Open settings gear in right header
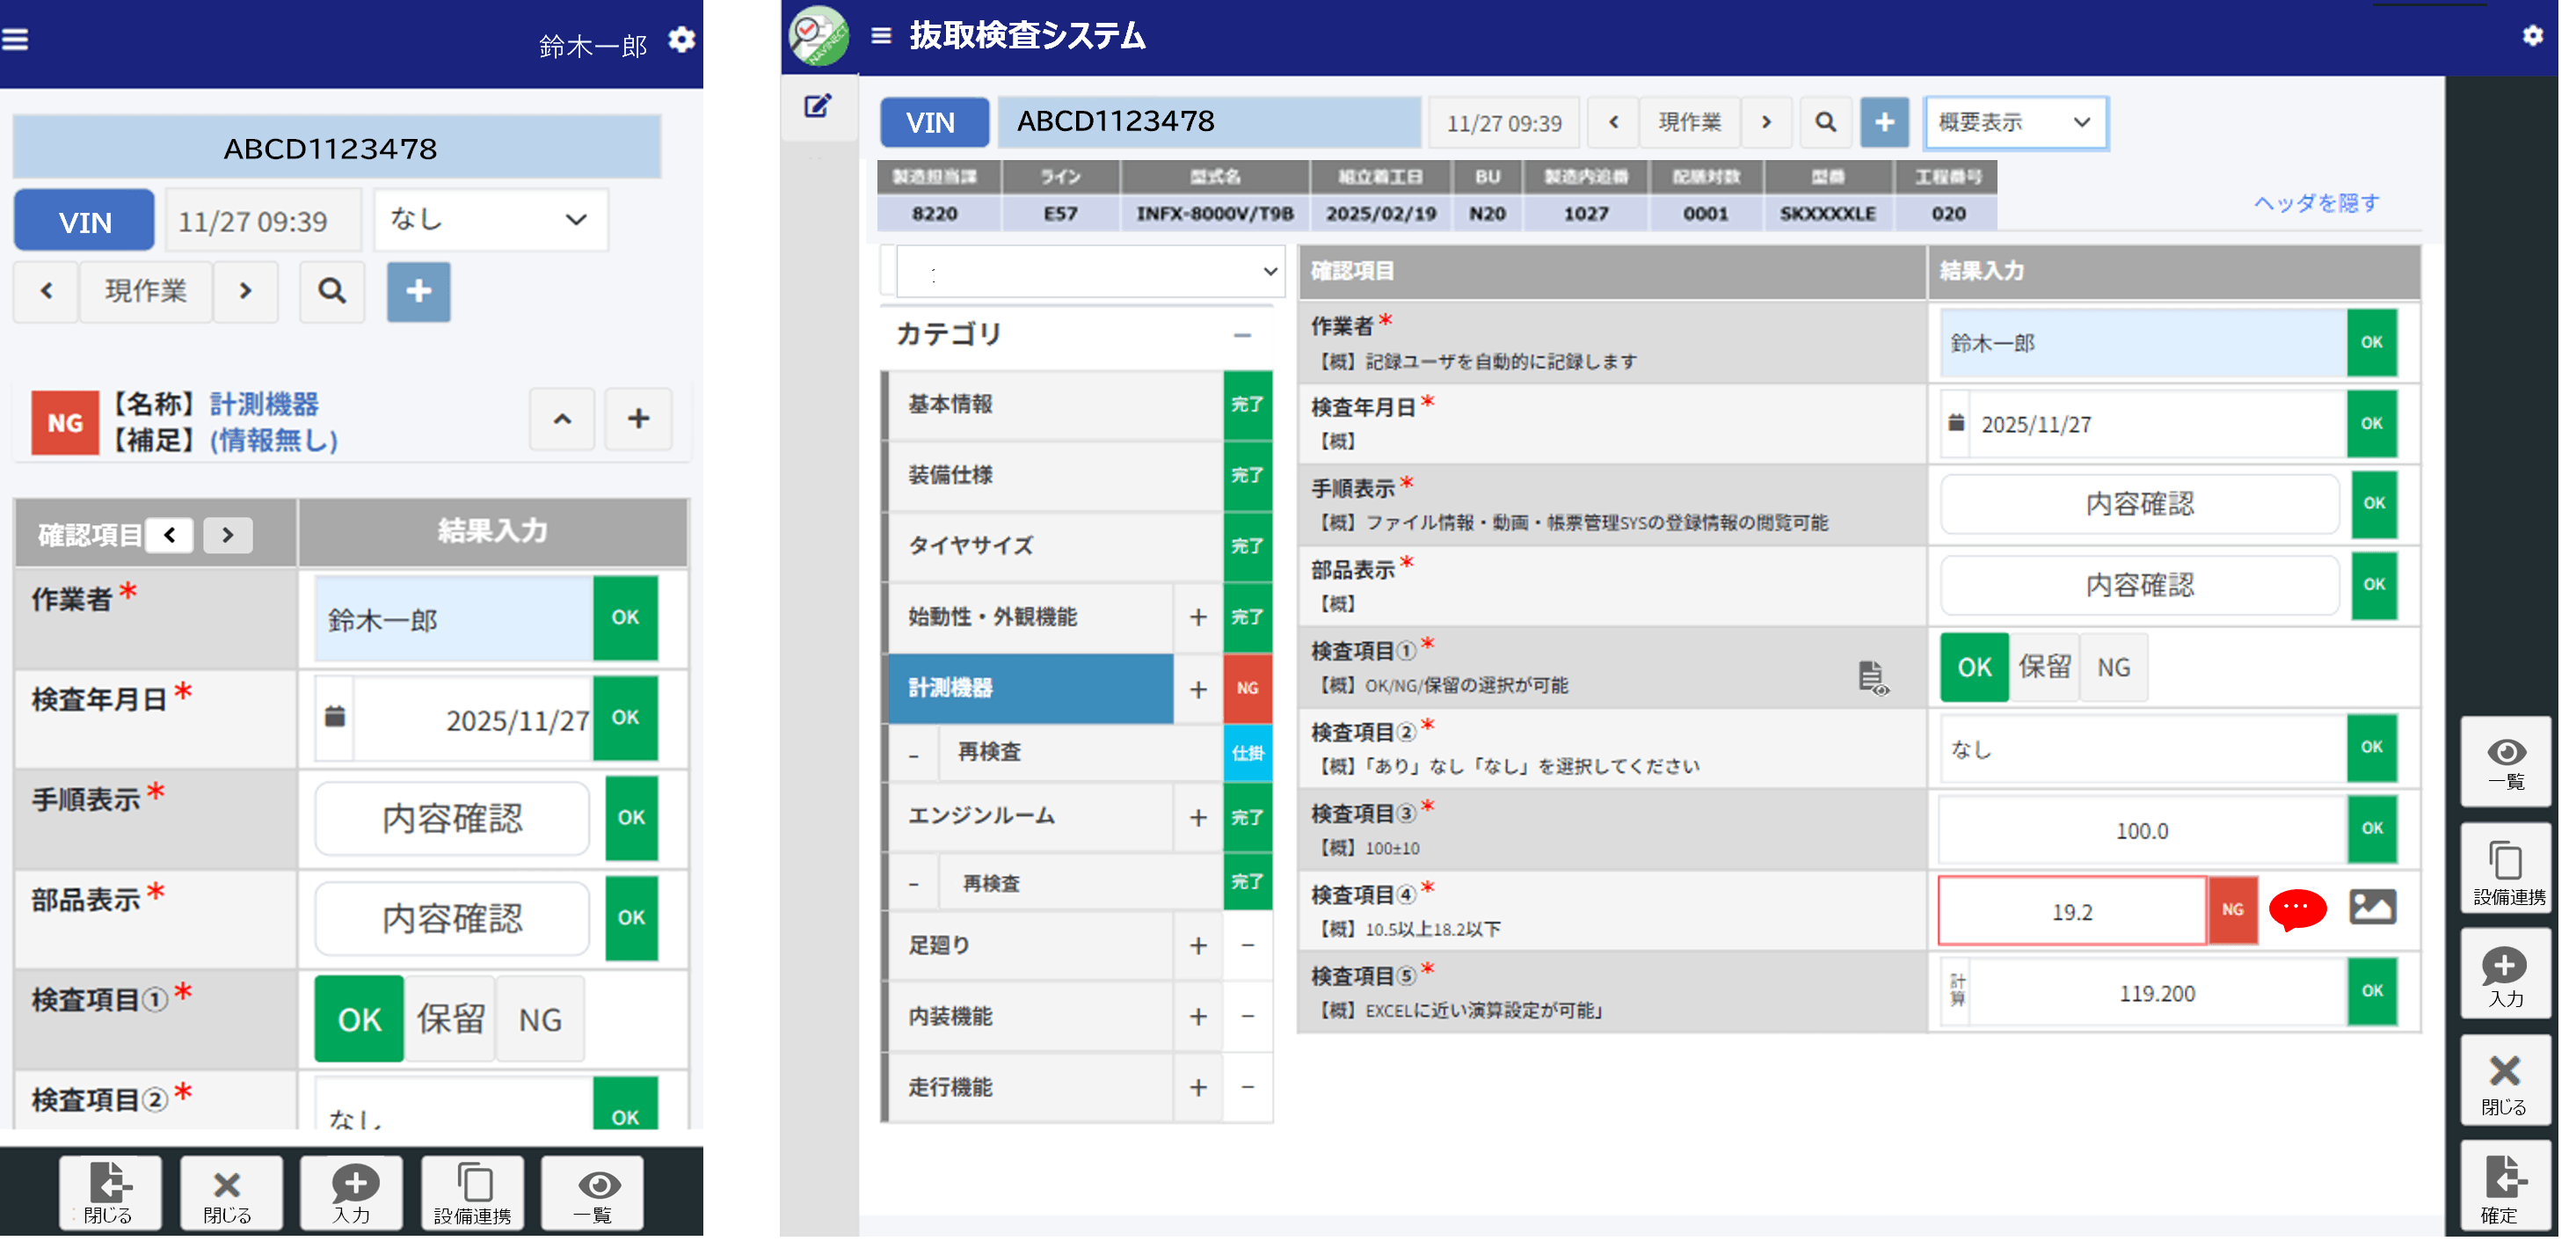The width and height of the screenshot is (2576, 1241). click(x=2531, y=36)
